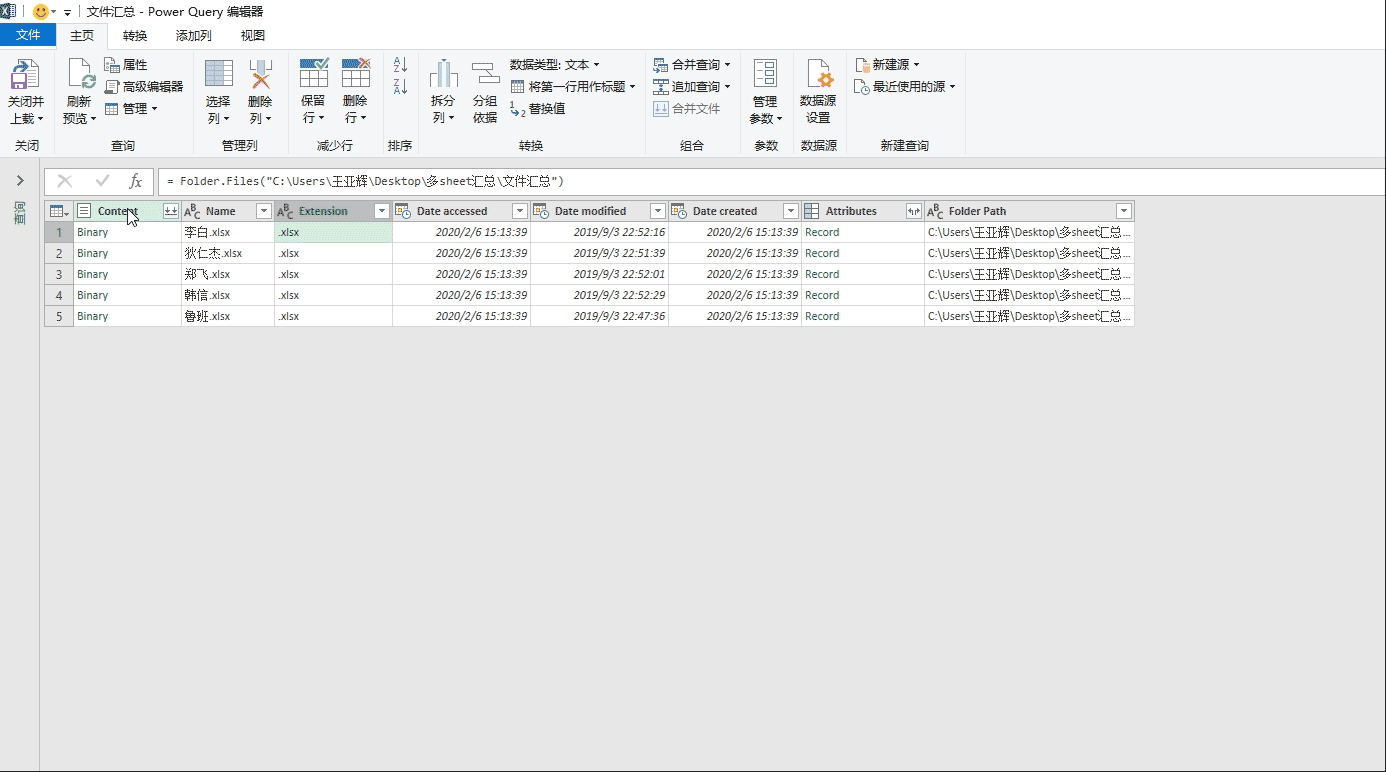Click the table corner menu icon
Image resolution: width=1386 pixels, height=772 pixels.
(x=59, y=211)
